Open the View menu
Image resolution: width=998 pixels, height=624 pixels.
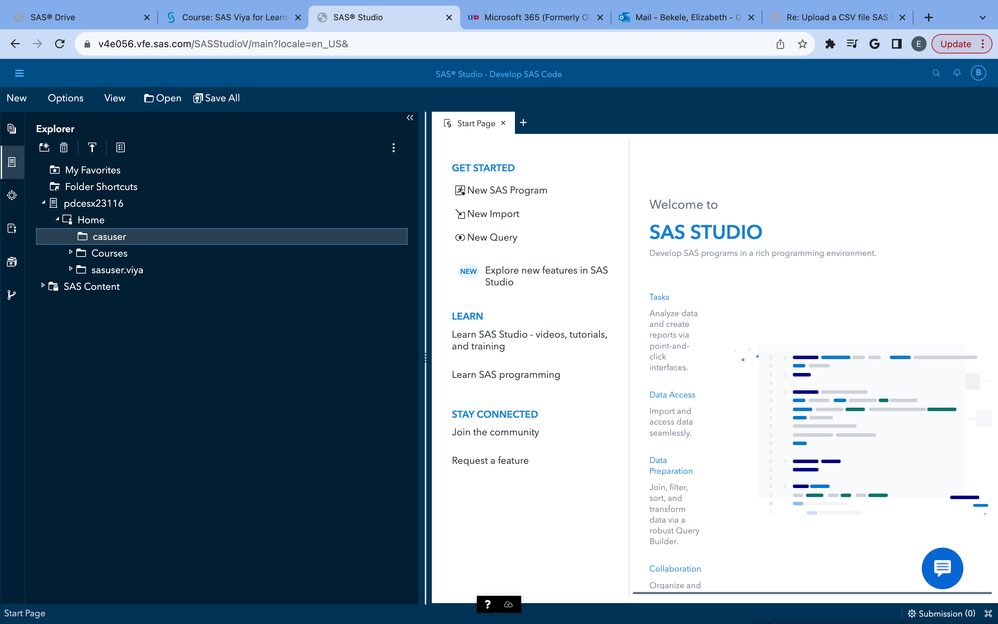[x=115, y=98]
